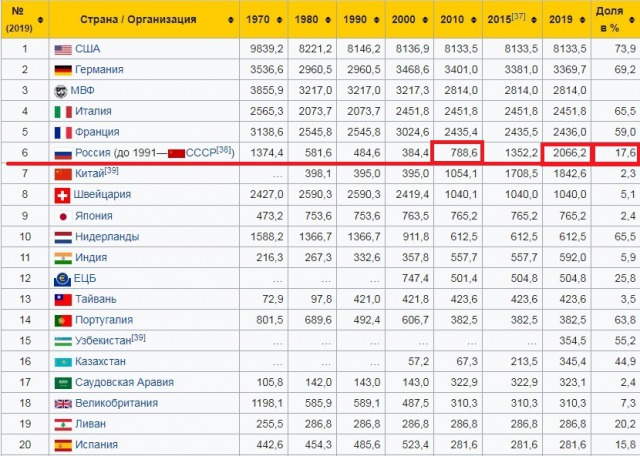Viewport: 640px width, 456px height.
Task: Click the Swiss flag icon
Action: tap(63, 195)
